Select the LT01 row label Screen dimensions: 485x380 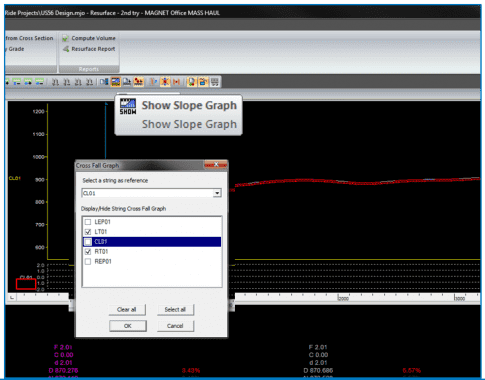pos(100,232)
